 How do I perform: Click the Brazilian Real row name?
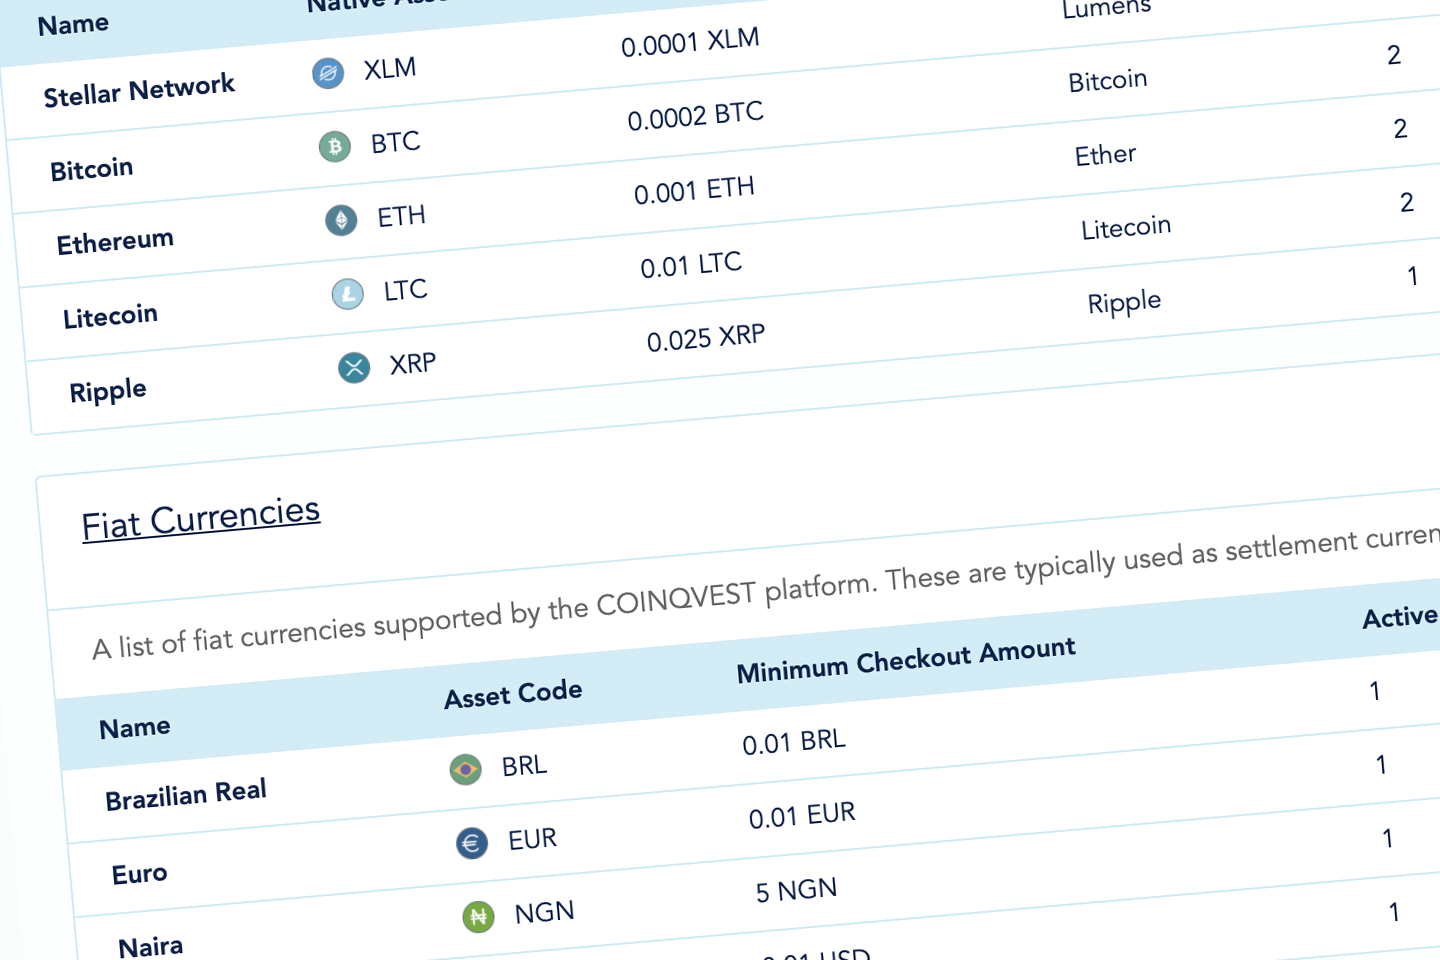(186, 795)
